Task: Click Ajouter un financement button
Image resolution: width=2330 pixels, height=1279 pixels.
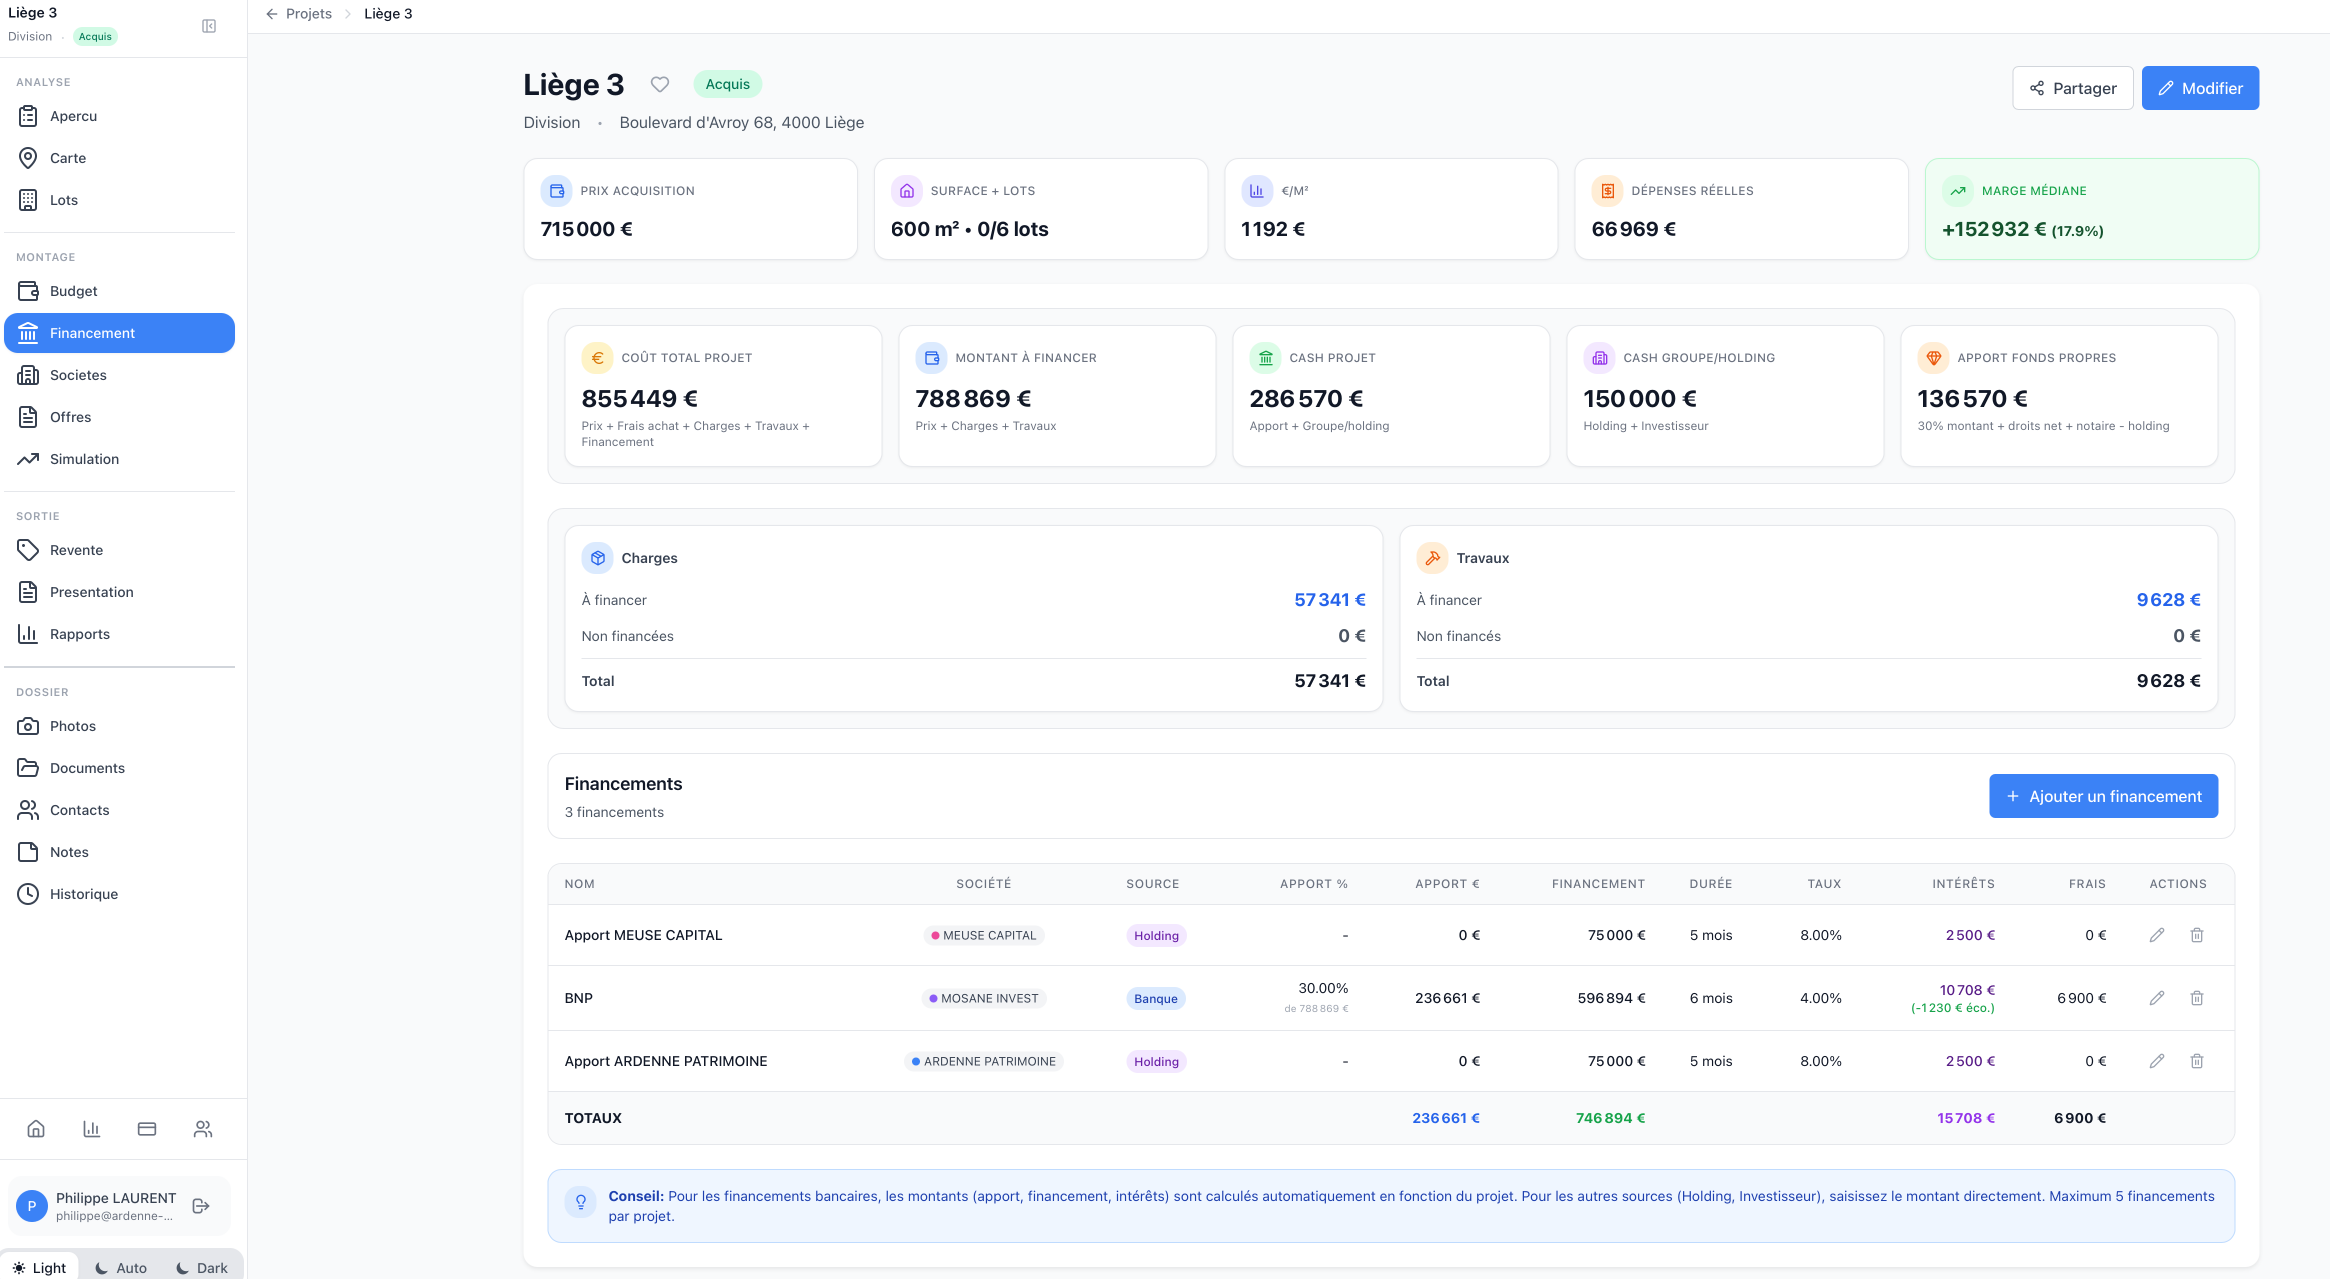Action: [x=2103, y=796]
